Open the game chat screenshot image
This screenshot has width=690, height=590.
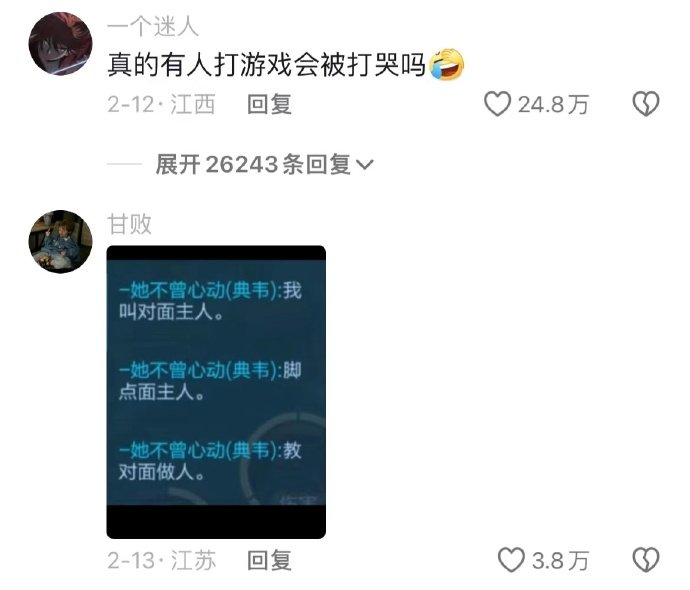[x=216, y=392]
